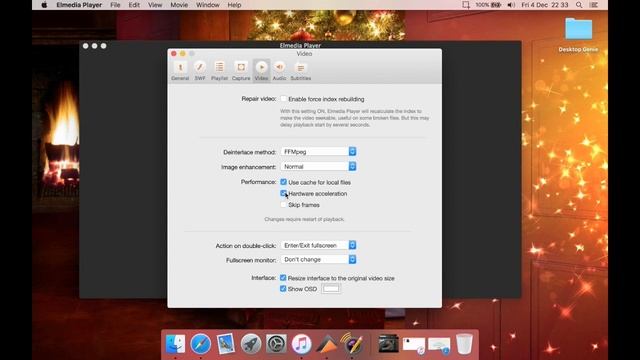Screen dimensions: 640x360
Task: Toggle Hardware acceleration checkbox
Action: (x=283, y=193)
